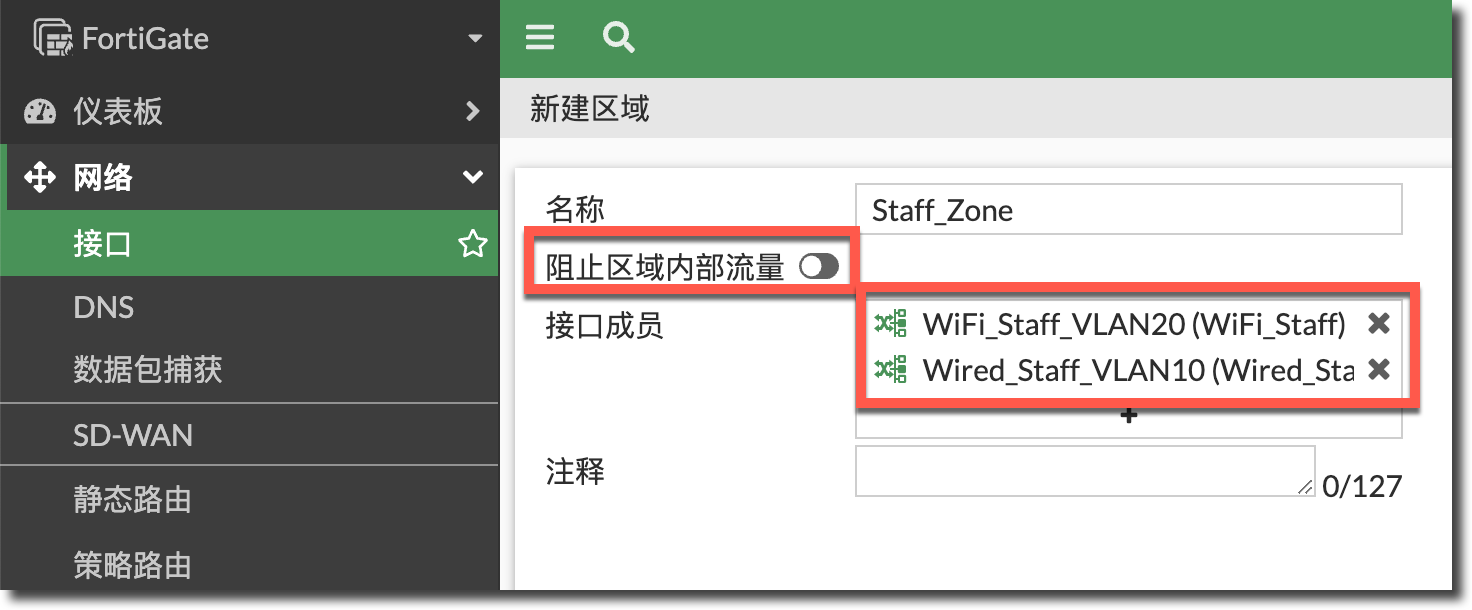Viewport: 1472px width, 610px height.
Task: Collapse the 网络 menu chevron
Action: [472, 178]
